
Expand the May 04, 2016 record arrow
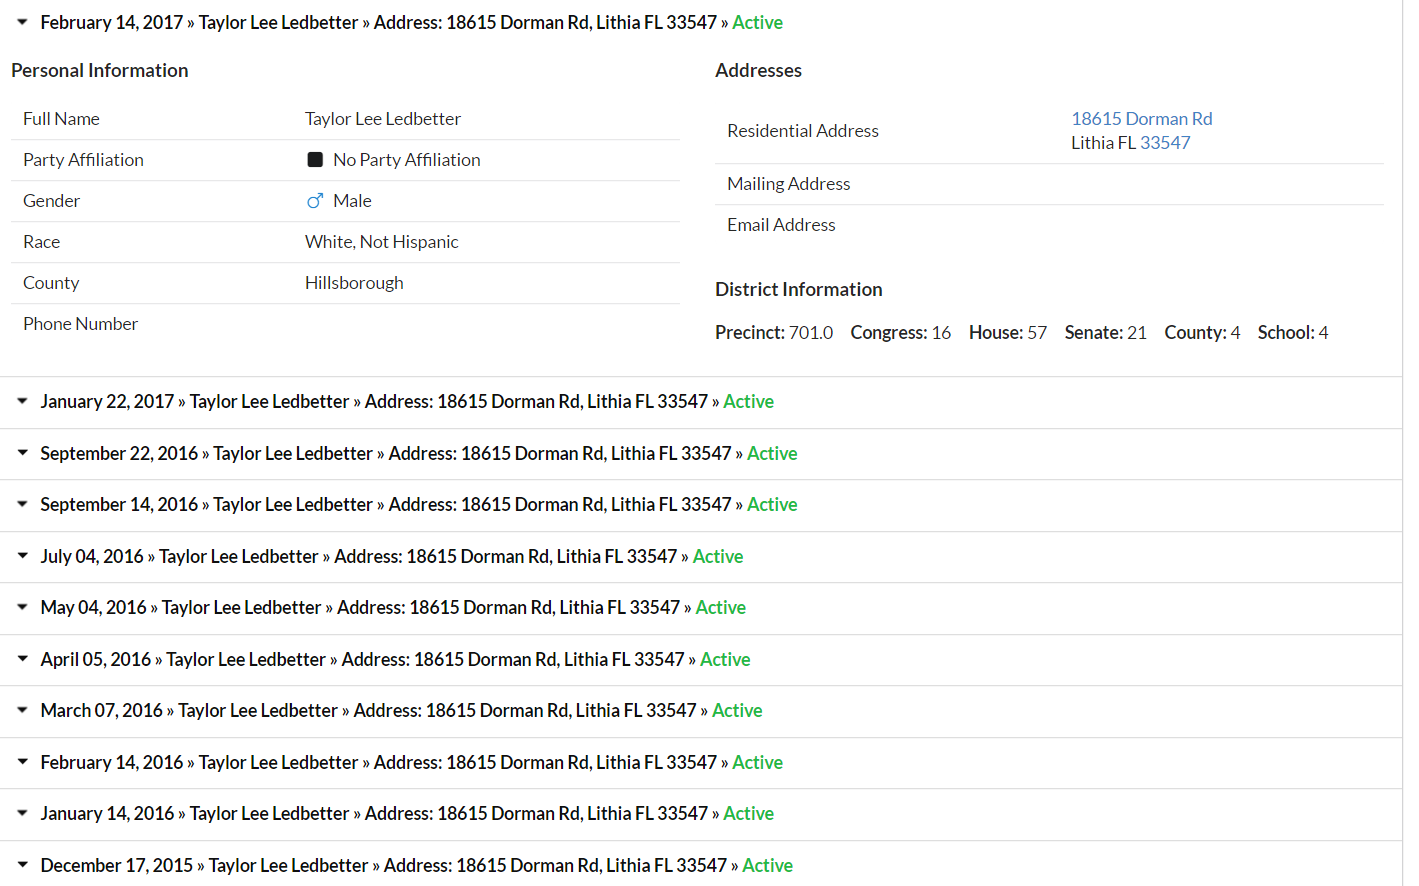point(22,607)
